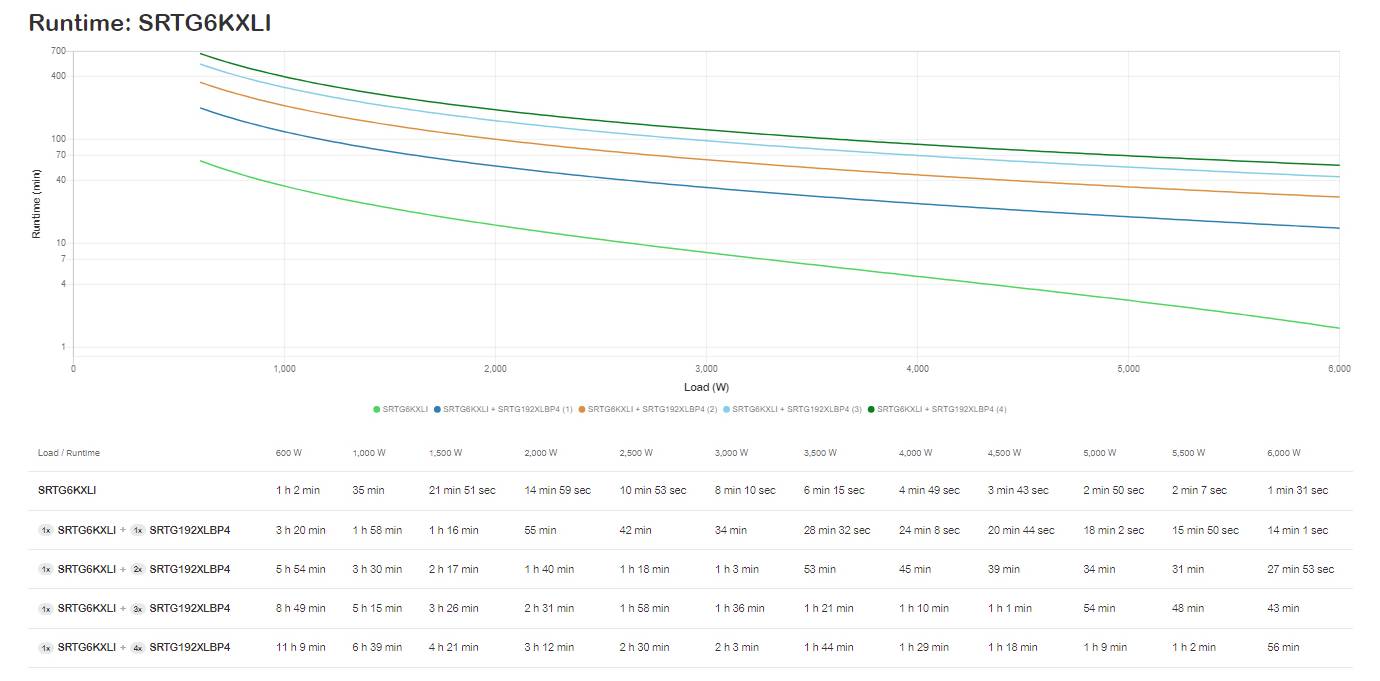Image resolution: width=1380 pixels, height=681 pixels.
Task: Click the 1x badge before SRTG192XLBP4
Action: 138,530
